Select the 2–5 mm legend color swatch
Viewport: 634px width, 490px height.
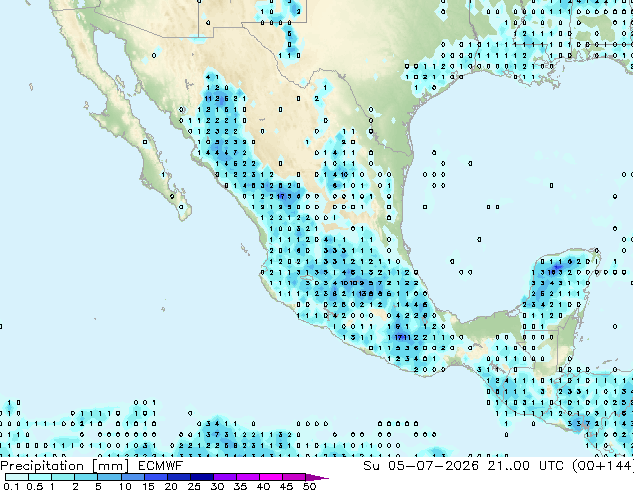pos(86,477)
